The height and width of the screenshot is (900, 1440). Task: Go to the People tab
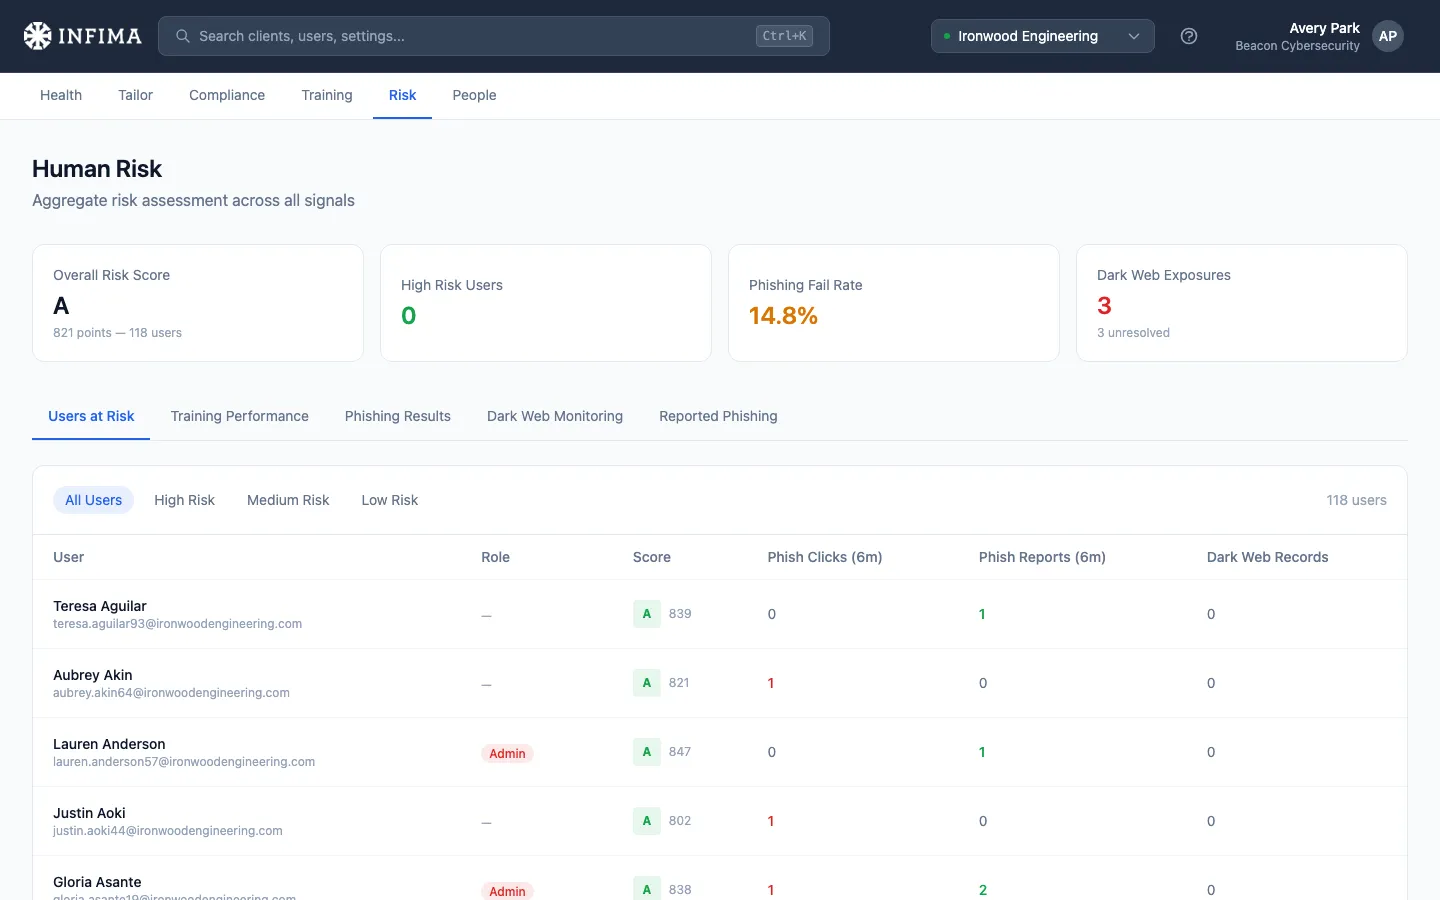(x=474, y=95)
